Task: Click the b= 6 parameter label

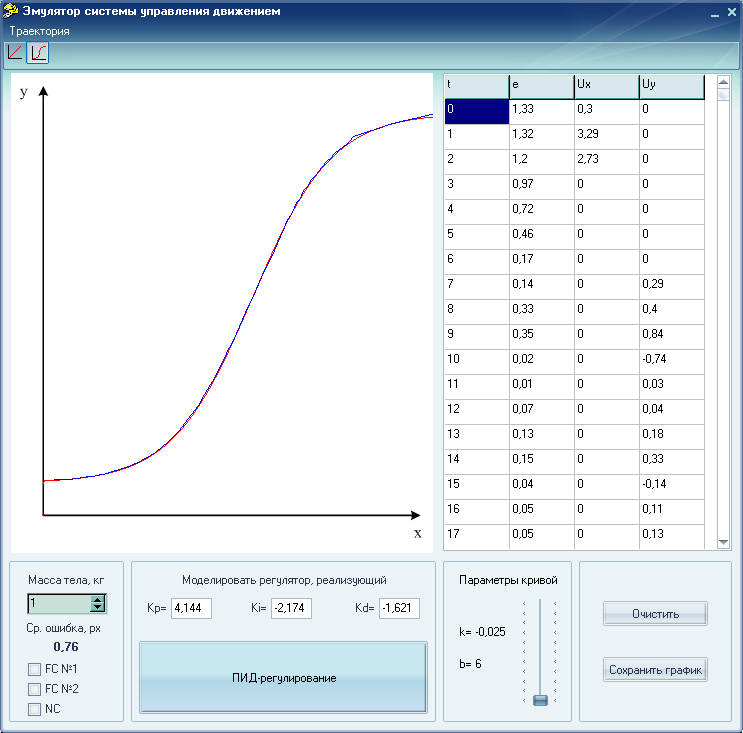Action: (470, 664)
